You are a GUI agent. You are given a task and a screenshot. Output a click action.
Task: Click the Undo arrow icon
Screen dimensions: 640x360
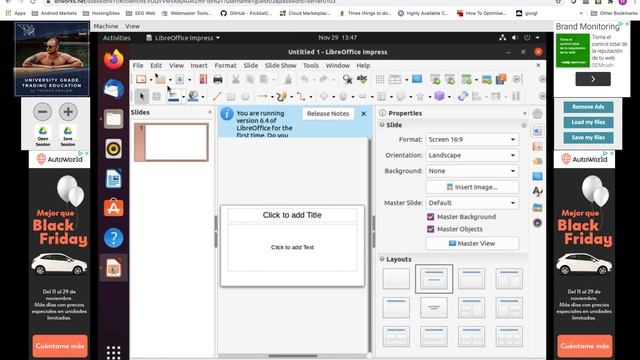pos(304,79)
